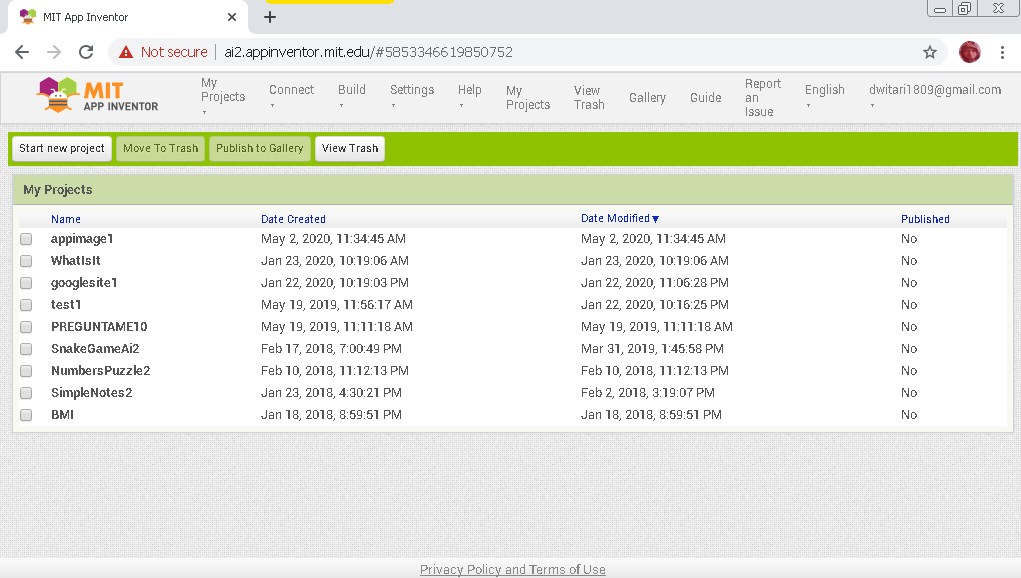Tick the checkbox for test1
This screenshot has height=578, width=1021.
pyautogui.click(x=26, y=305)
